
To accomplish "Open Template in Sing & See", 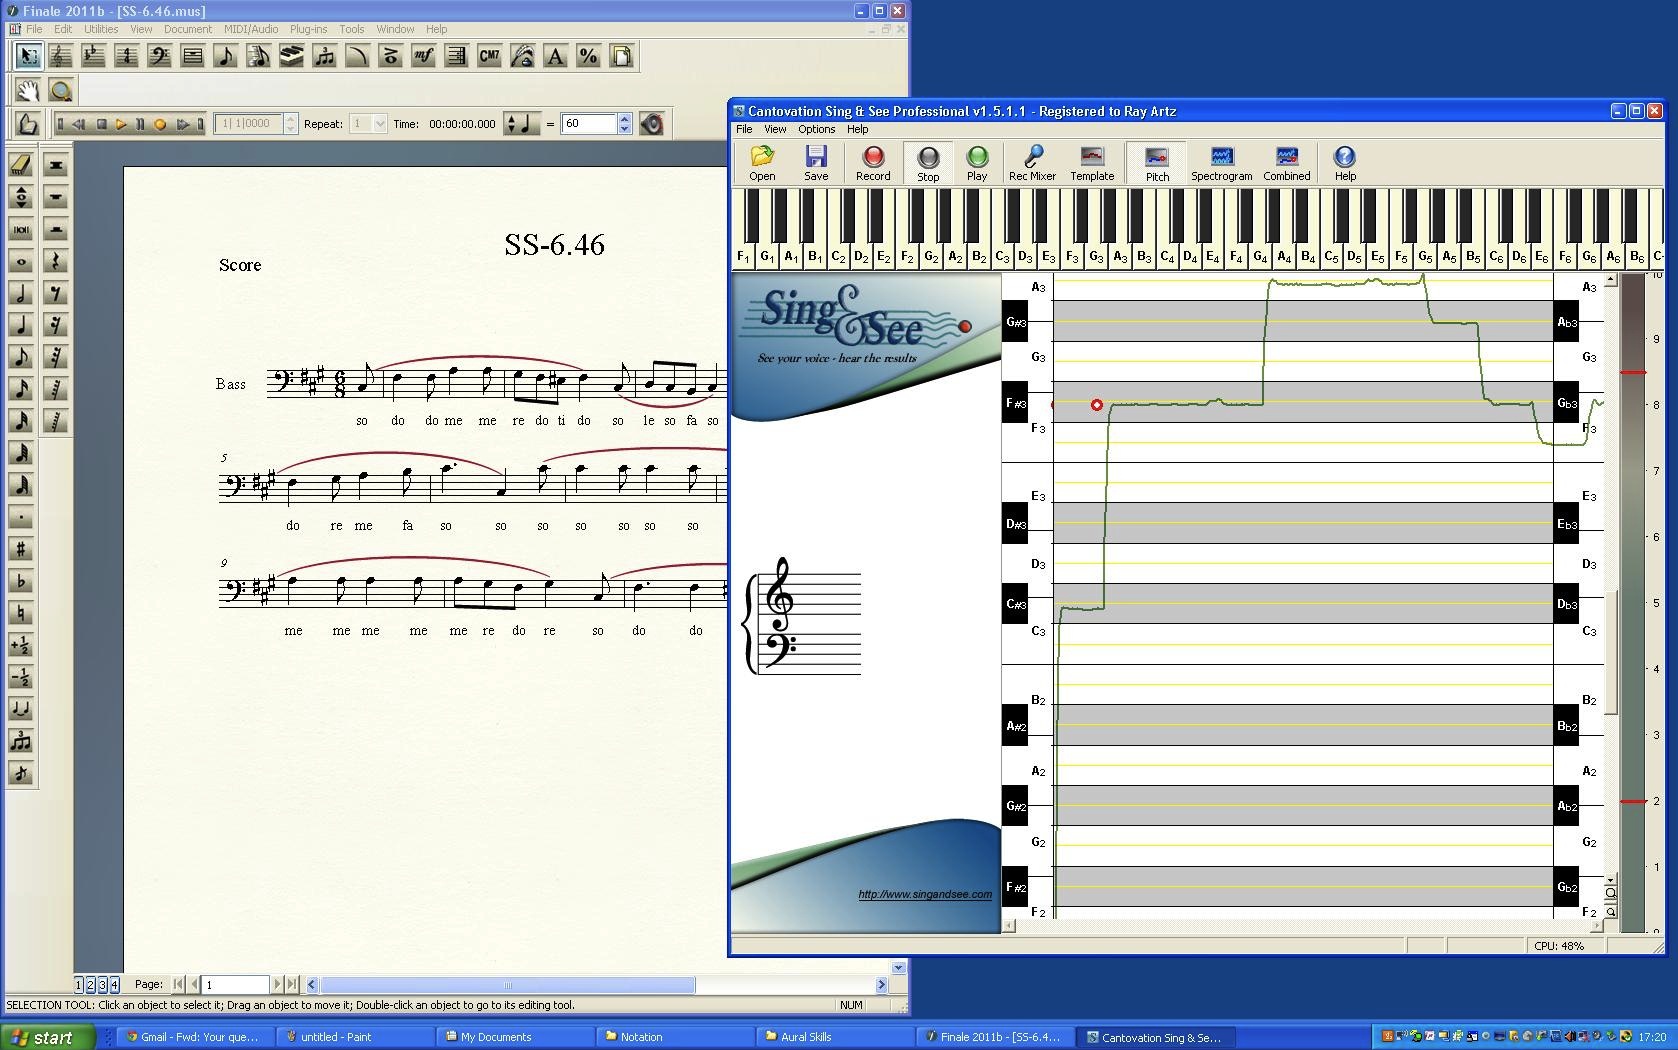I will tap(1092, 163).
